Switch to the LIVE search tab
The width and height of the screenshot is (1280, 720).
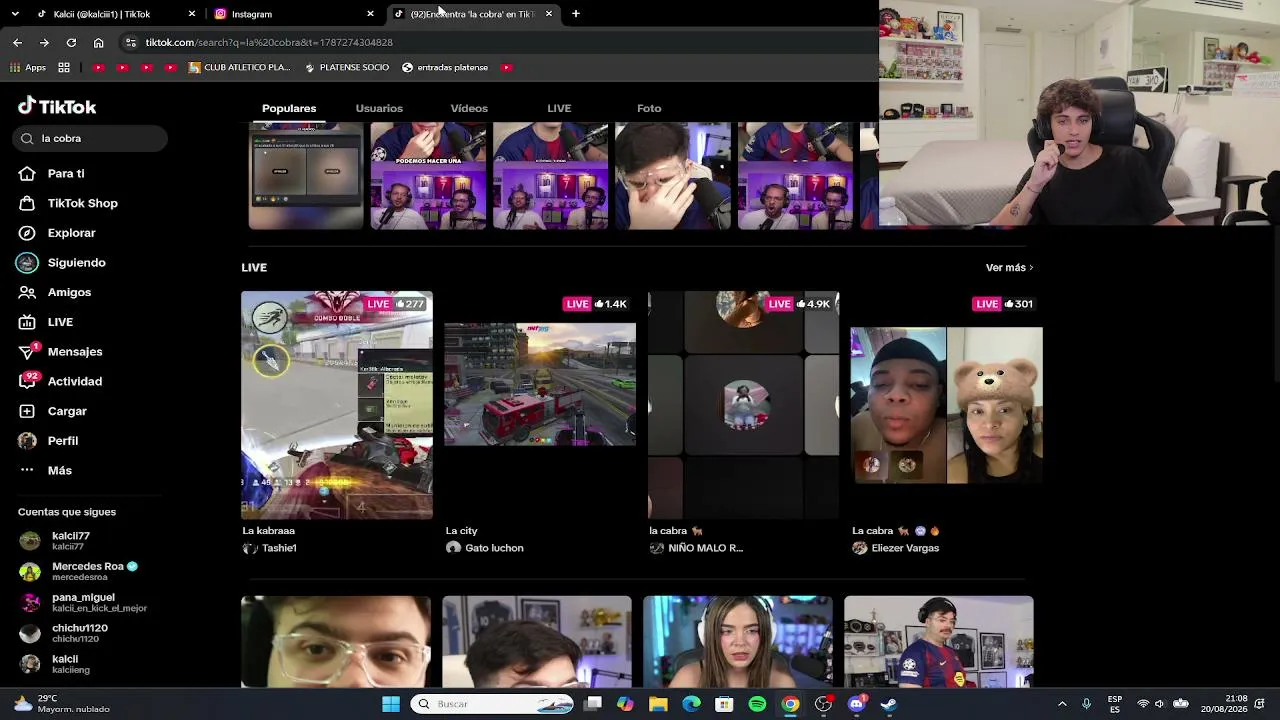pyautogui.click(x=559, y=108)
